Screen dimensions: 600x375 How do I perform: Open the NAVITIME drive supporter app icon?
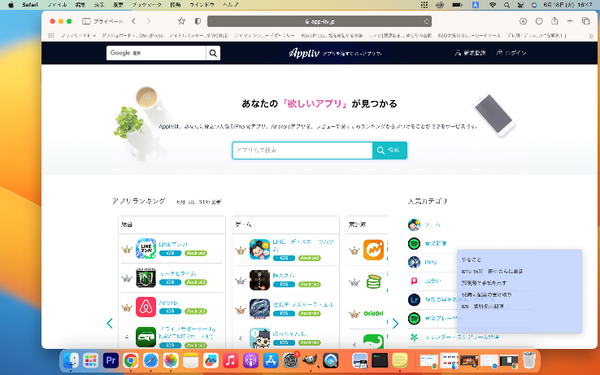[x=146, y=337]
